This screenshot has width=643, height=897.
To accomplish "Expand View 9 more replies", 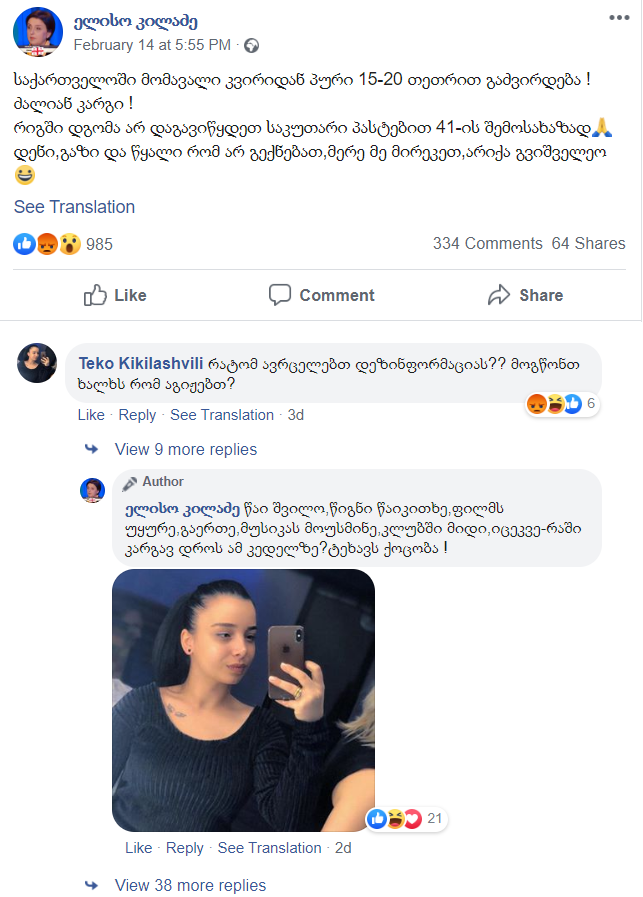I will [x=185, y=450].
